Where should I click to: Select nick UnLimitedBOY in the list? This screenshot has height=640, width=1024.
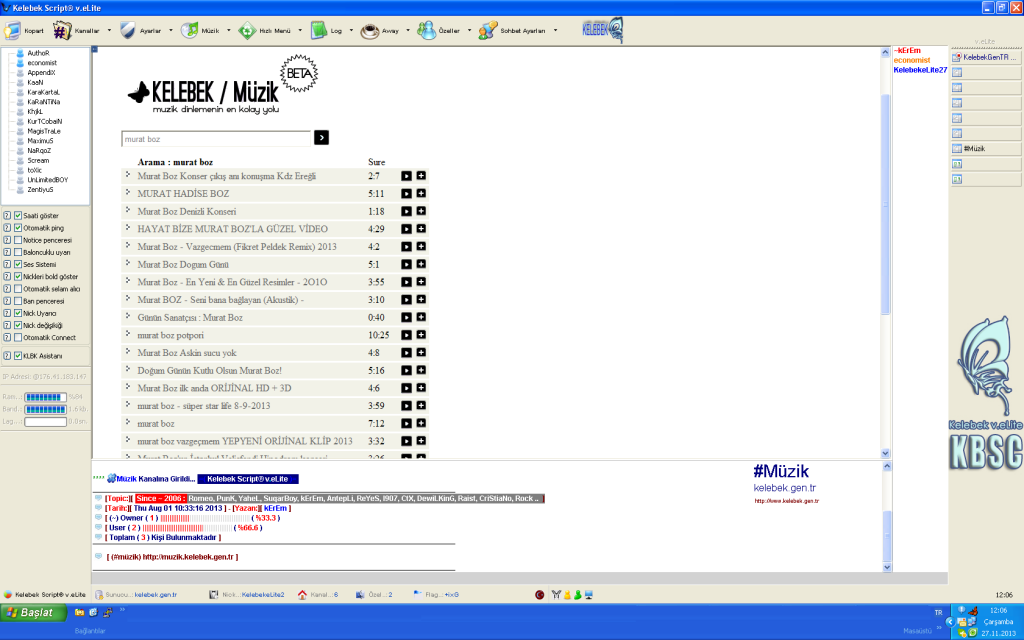tap(47, 180)
